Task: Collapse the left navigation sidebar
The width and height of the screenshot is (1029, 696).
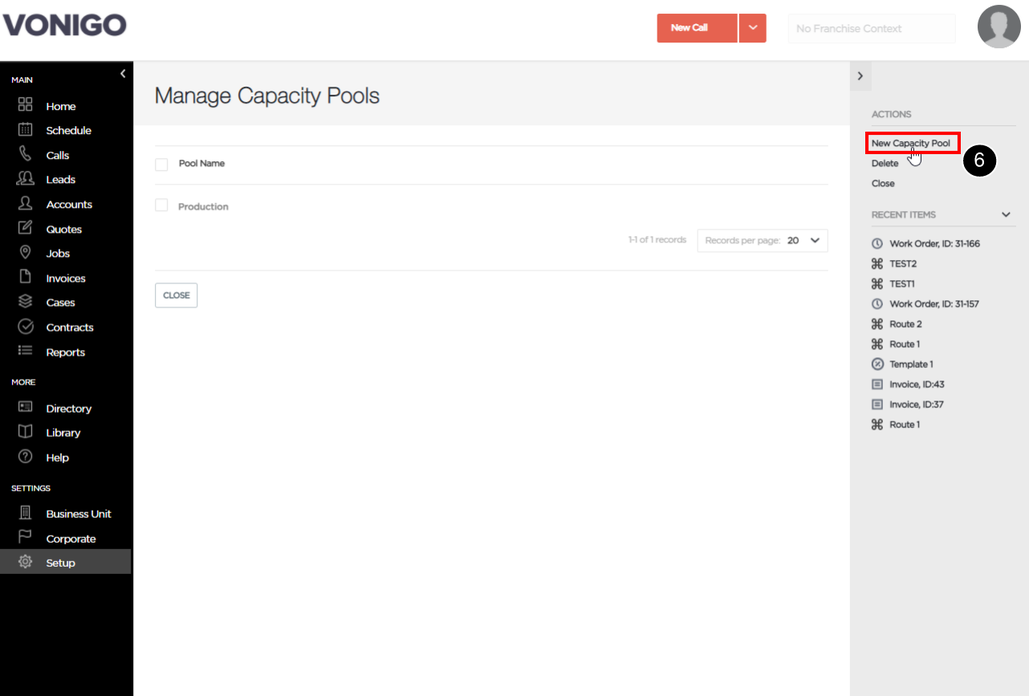Action: (123, 74)
